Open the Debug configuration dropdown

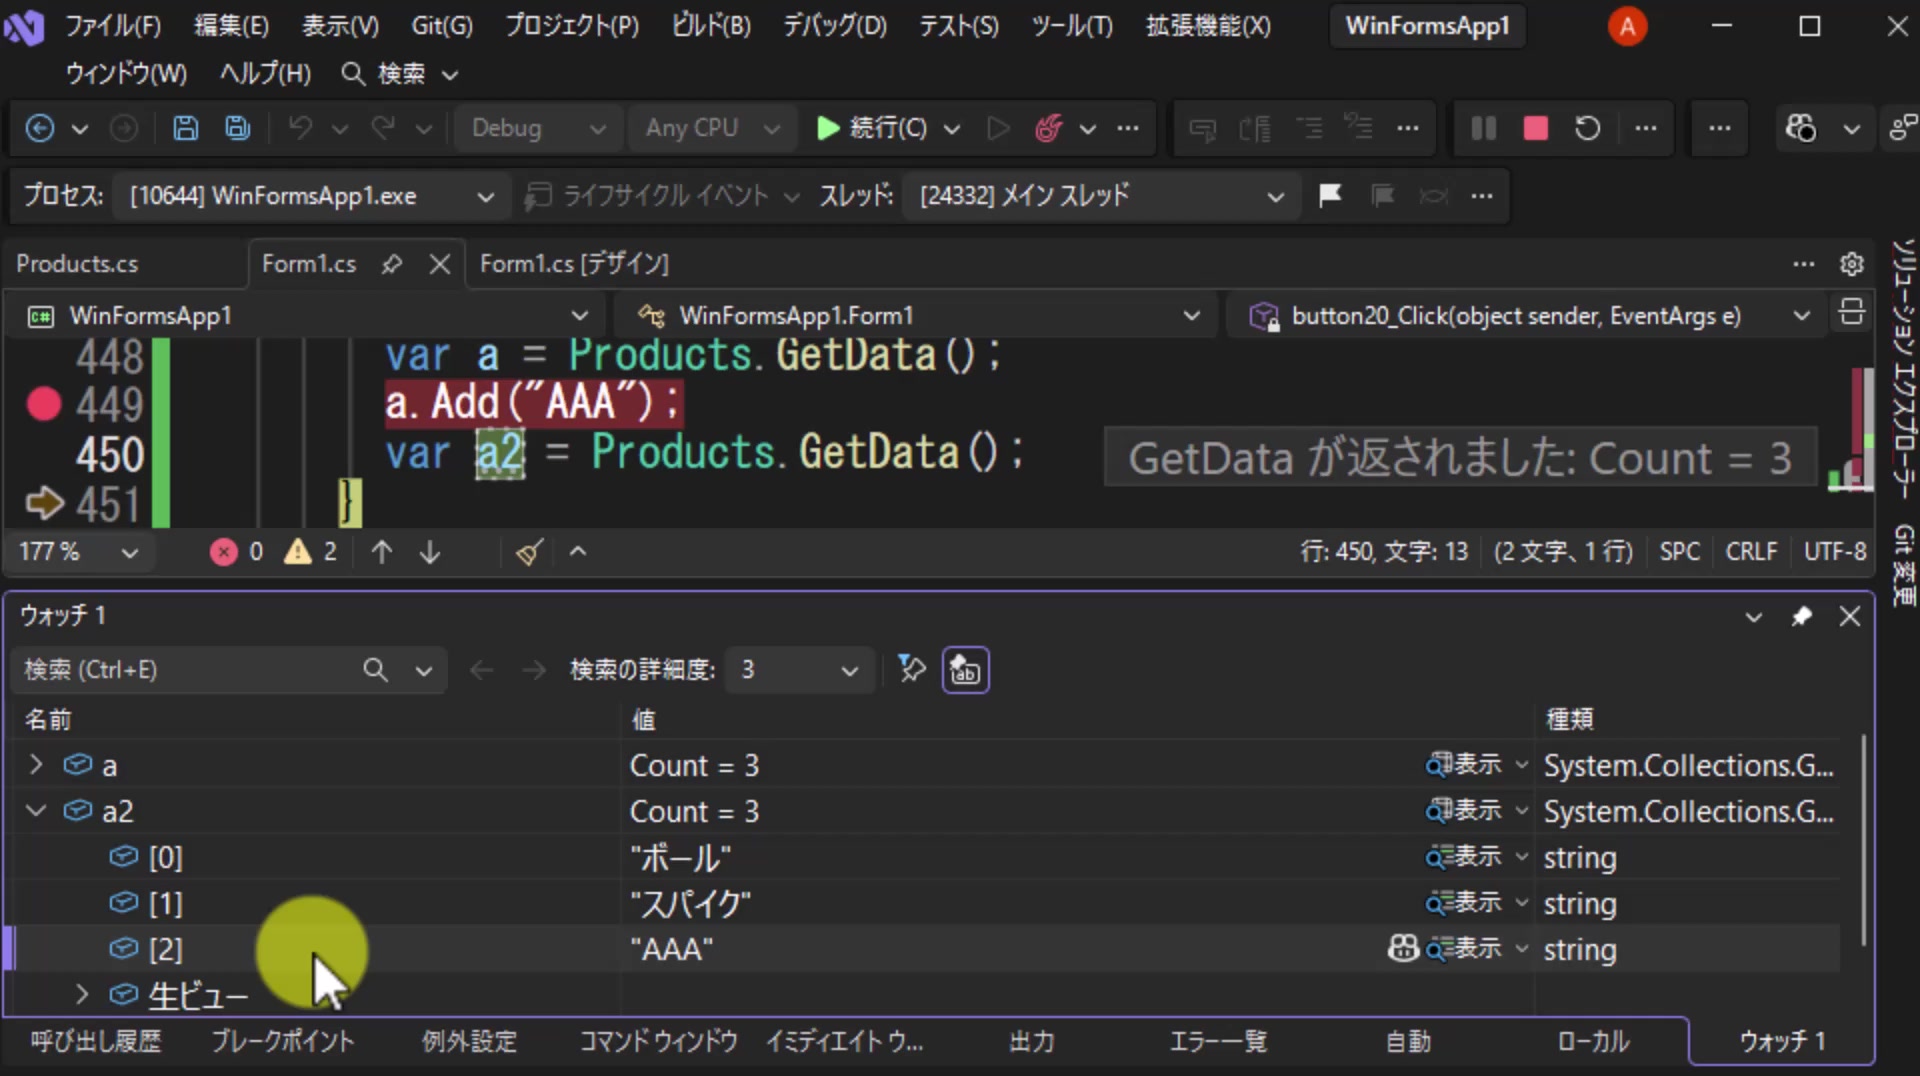(539, 128)
